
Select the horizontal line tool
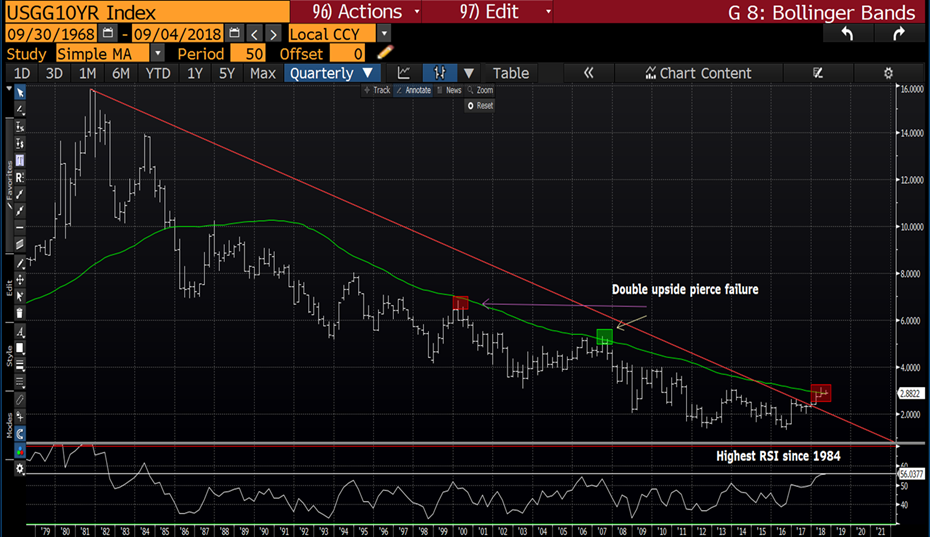[20, 228]
